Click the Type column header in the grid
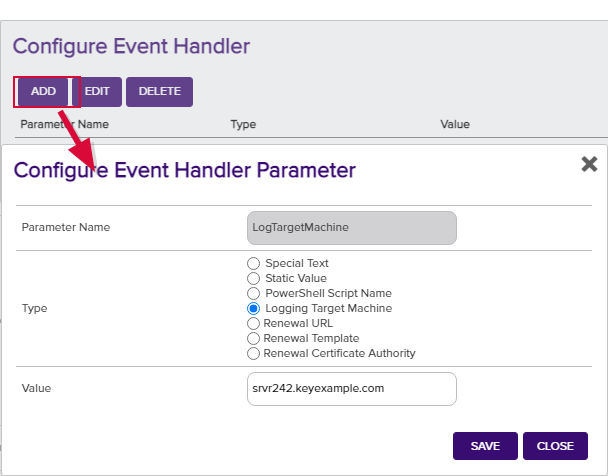 click(x=243, y=125)
